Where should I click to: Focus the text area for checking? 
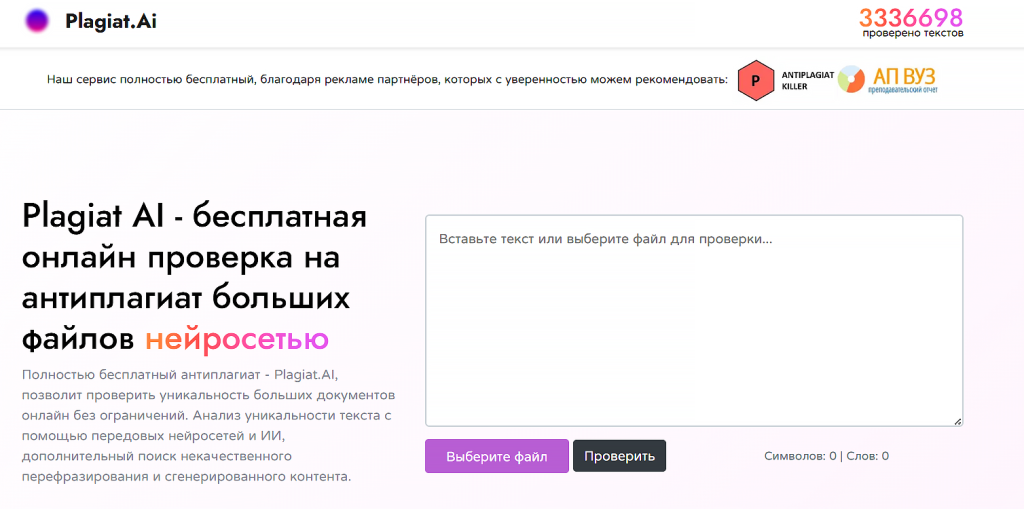pyautogui.click(x=694, y=321)
